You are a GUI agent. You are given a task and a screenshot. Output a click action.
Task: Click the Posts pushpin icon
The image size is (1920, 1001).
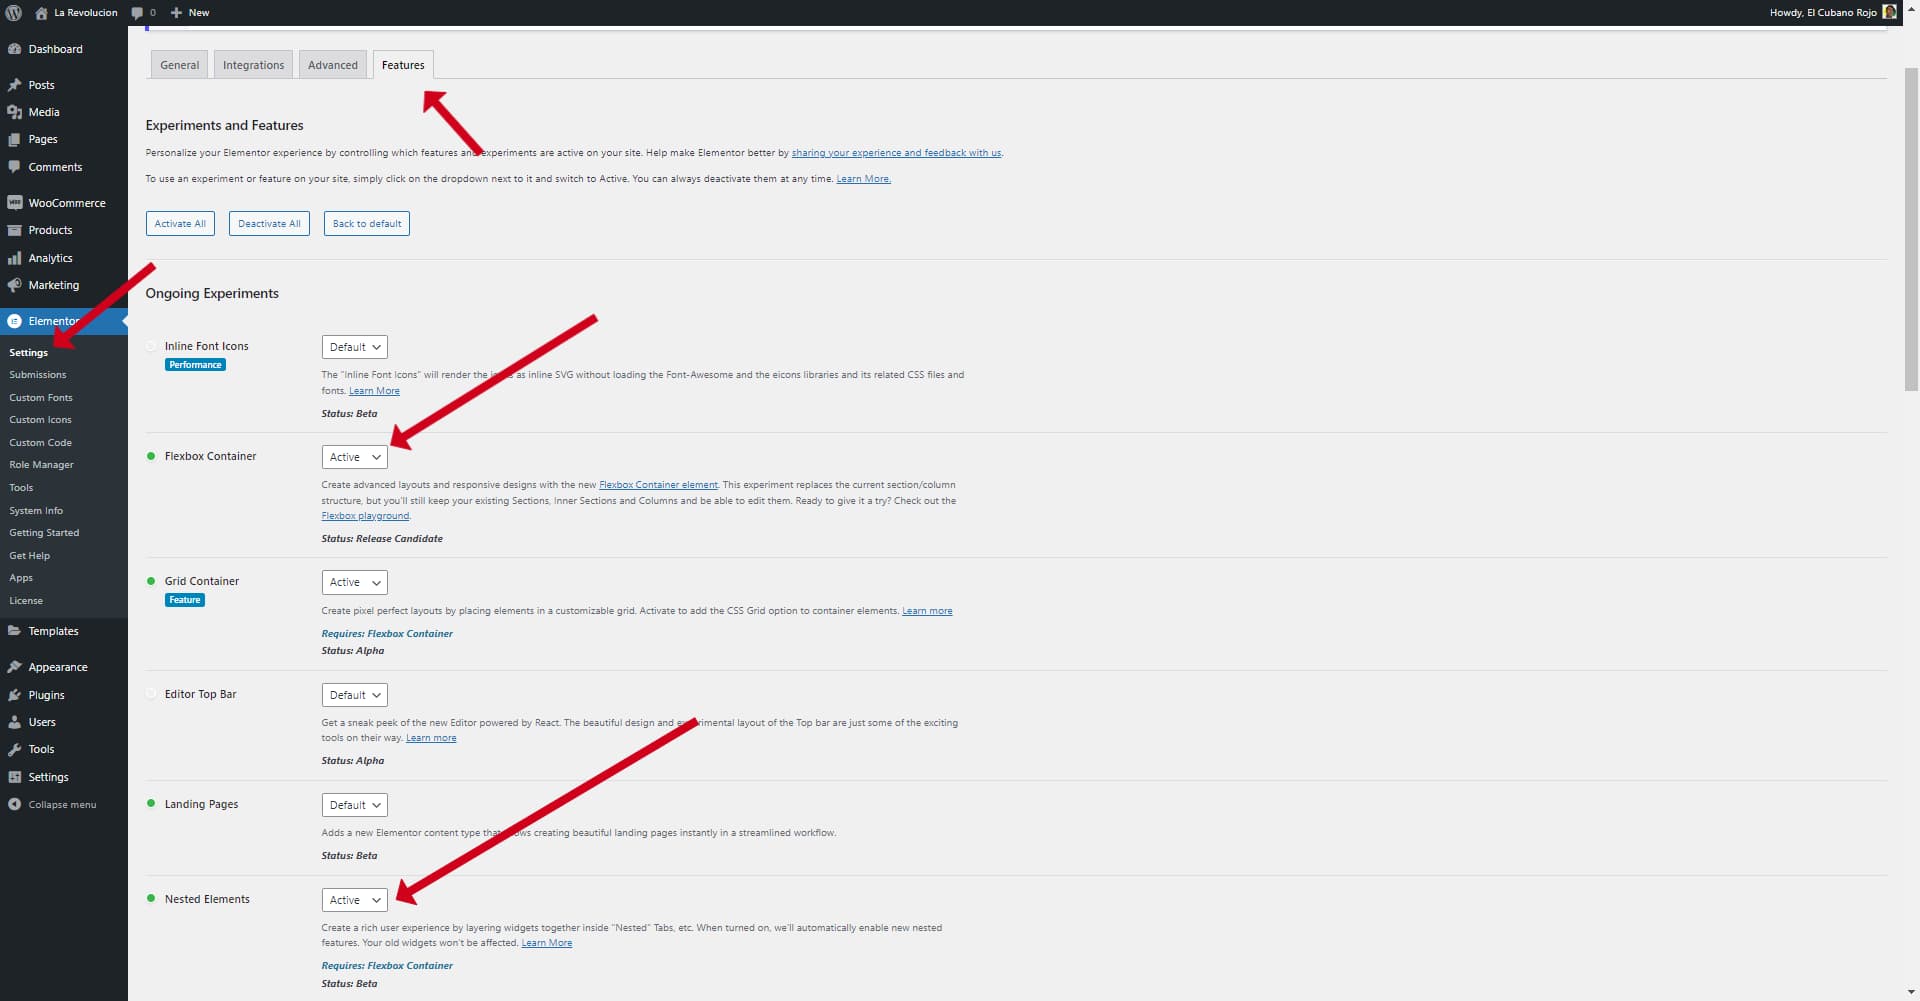tap(14, 85)
